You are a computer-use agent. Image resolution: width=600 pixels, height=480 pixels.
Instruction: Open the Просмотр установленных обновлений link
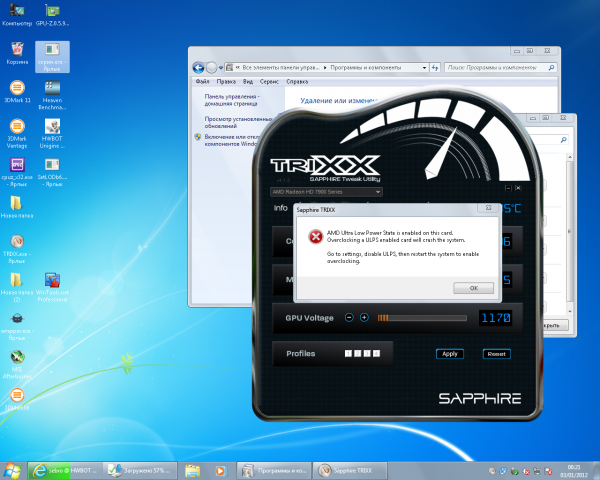tap(238, 122)
